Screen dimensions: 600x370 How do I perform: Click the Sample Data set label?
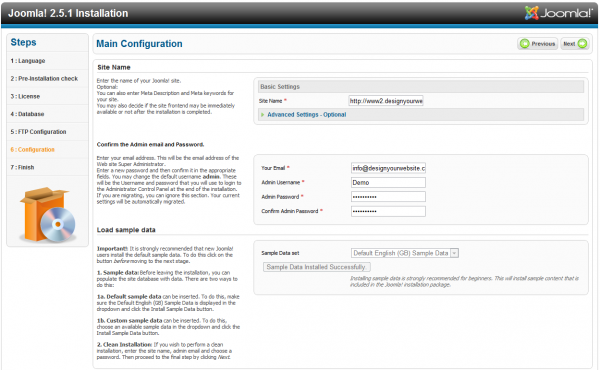280,253
